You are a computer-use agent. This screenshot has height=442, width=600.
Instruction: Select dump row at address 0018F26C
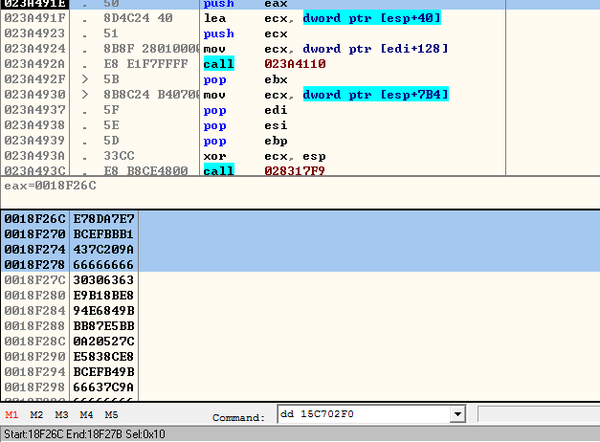tap(300, 219)
